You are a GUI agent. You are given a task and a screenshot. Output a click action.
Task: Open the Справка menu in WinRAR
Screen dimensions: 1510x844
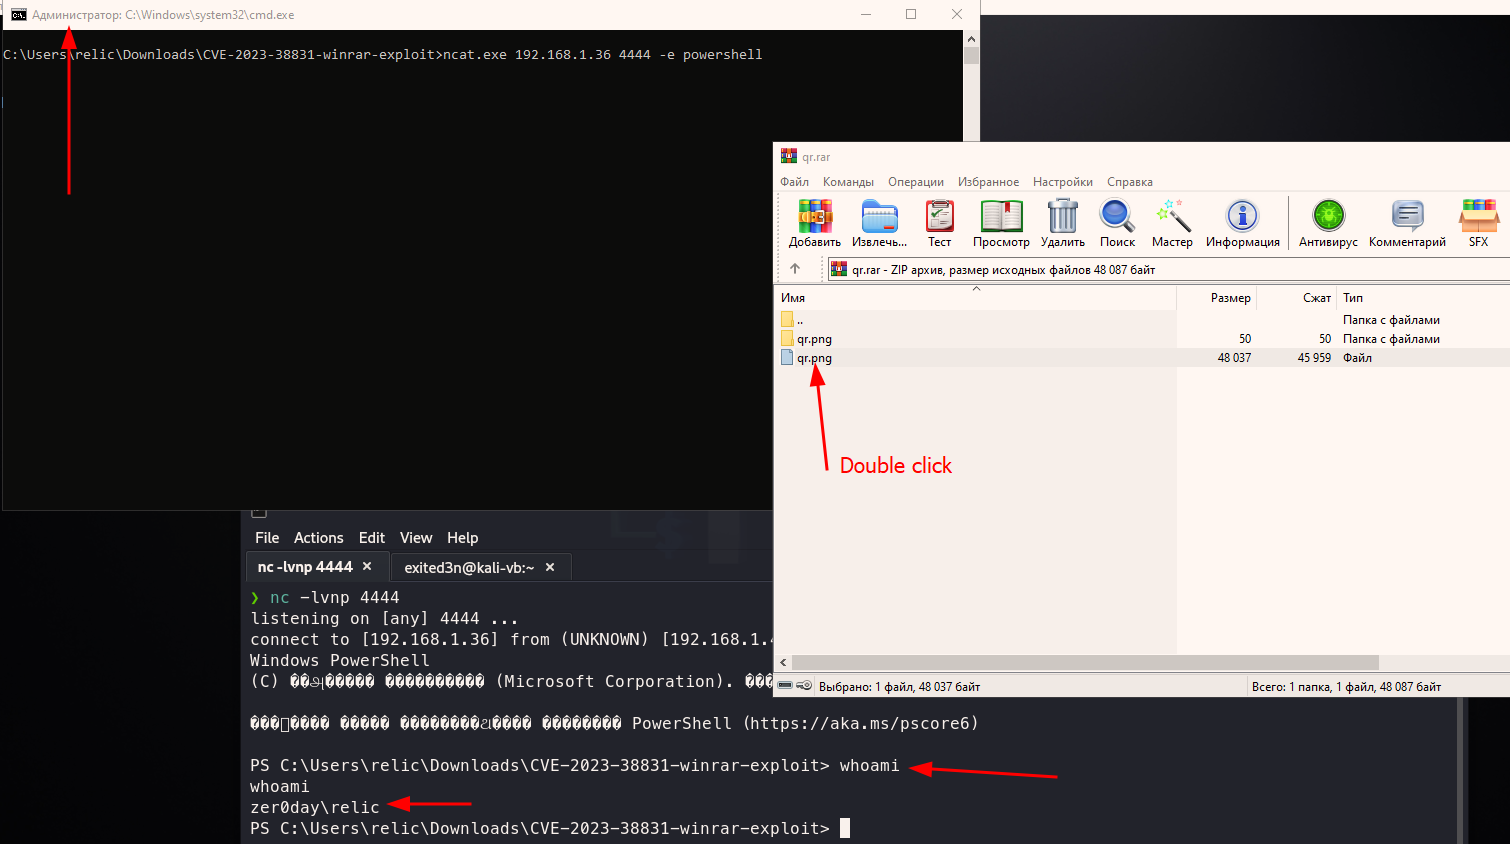click(1130, 182)
